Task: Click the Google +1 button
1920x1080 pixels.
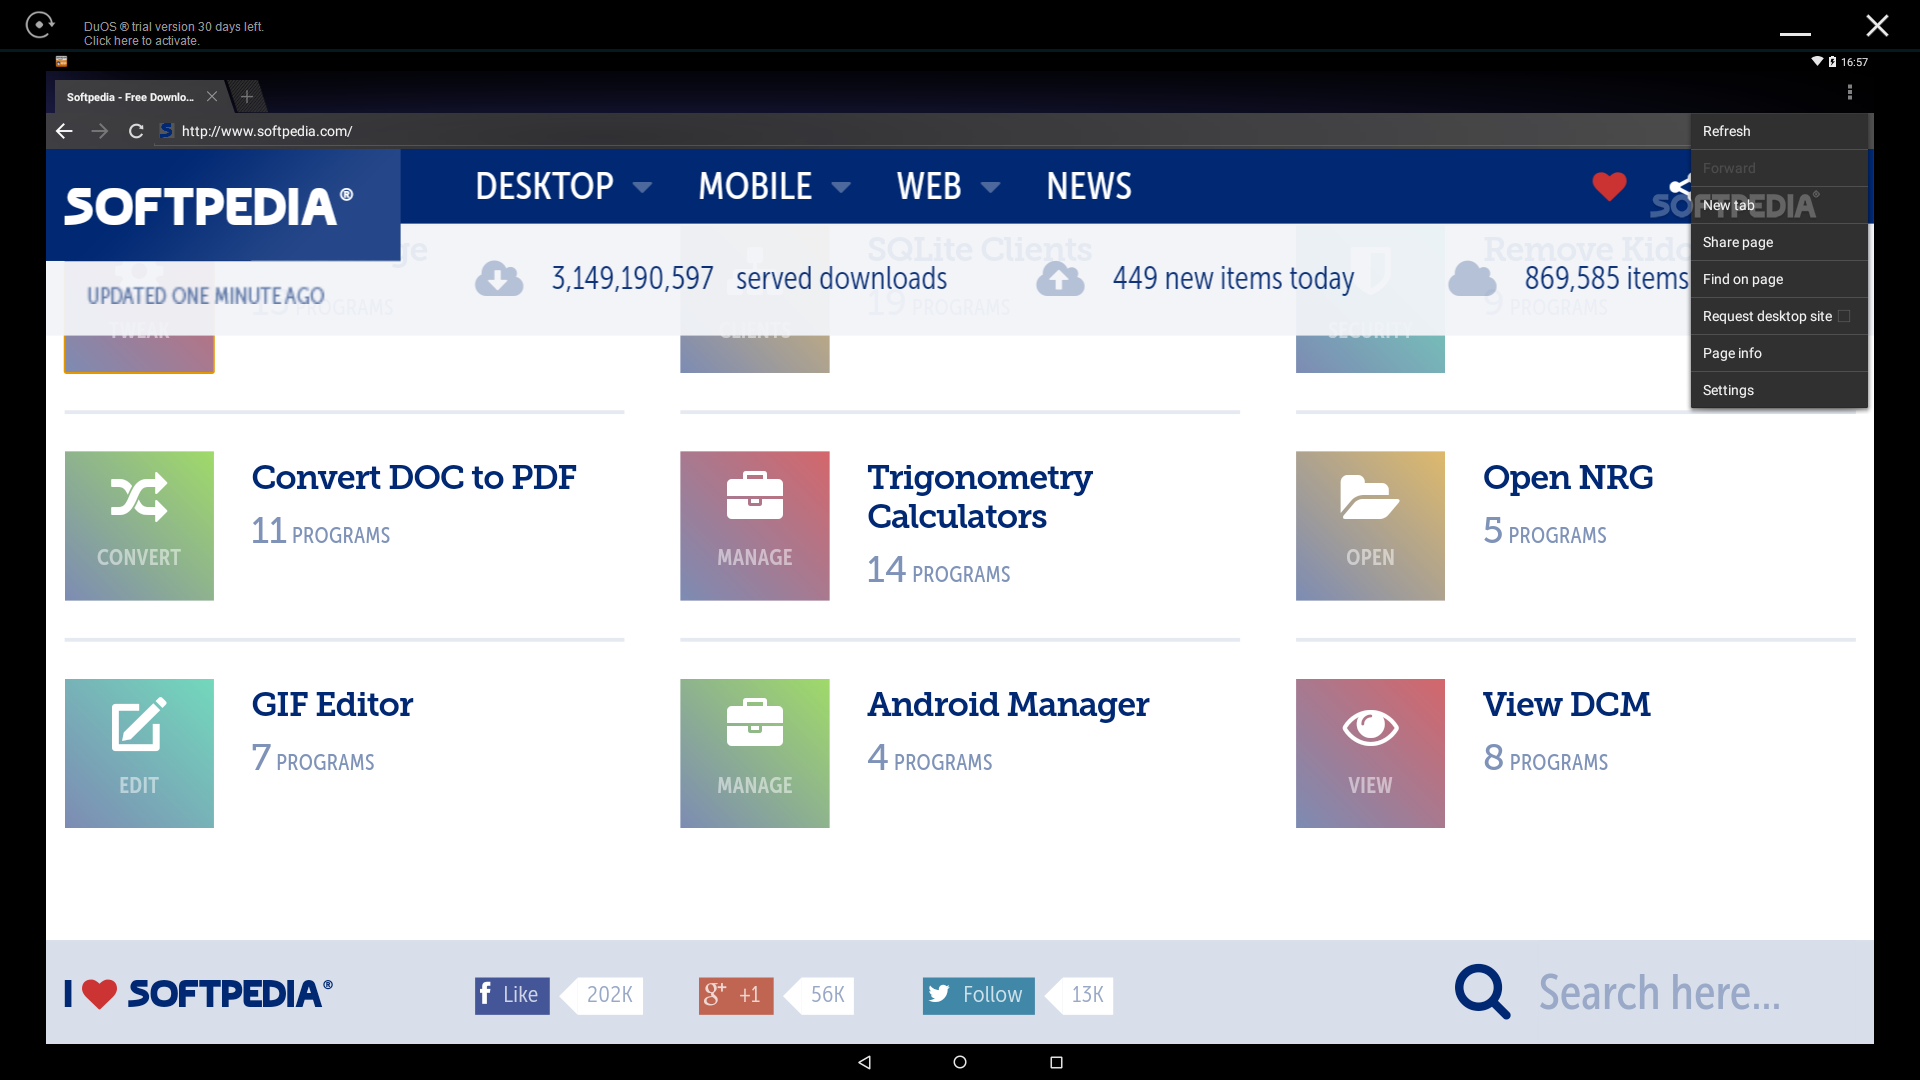Action: point(736,995)
